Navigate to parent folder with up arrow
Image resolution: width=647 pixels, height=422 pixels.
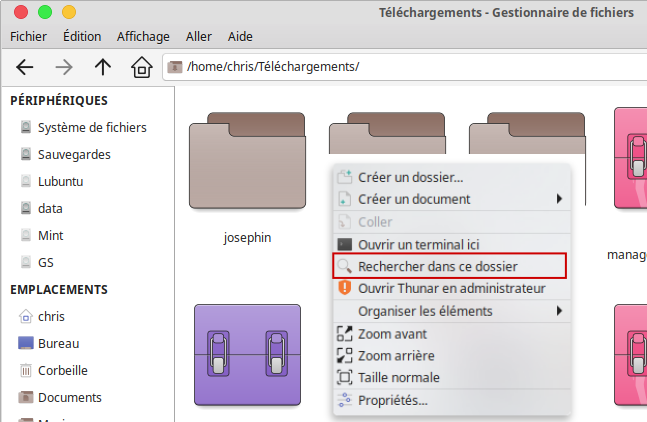coord(103,67)
